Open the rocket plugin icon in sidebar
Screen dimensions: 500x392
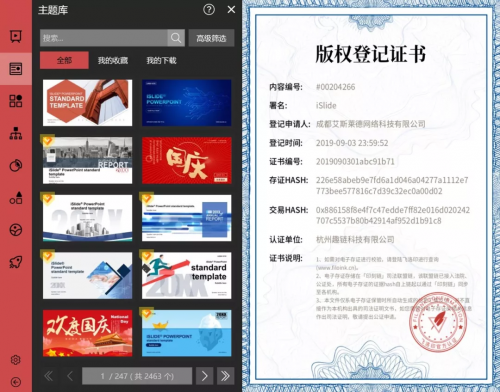click(16, 262)
